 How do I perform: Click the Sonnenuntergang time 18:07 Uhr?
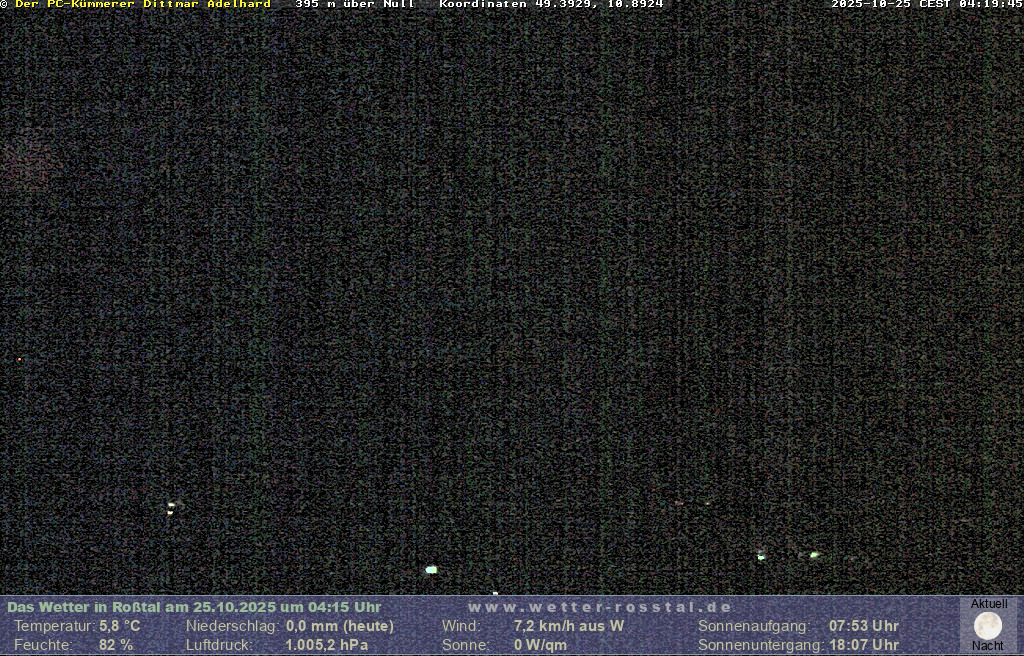[x=863, y=645]
